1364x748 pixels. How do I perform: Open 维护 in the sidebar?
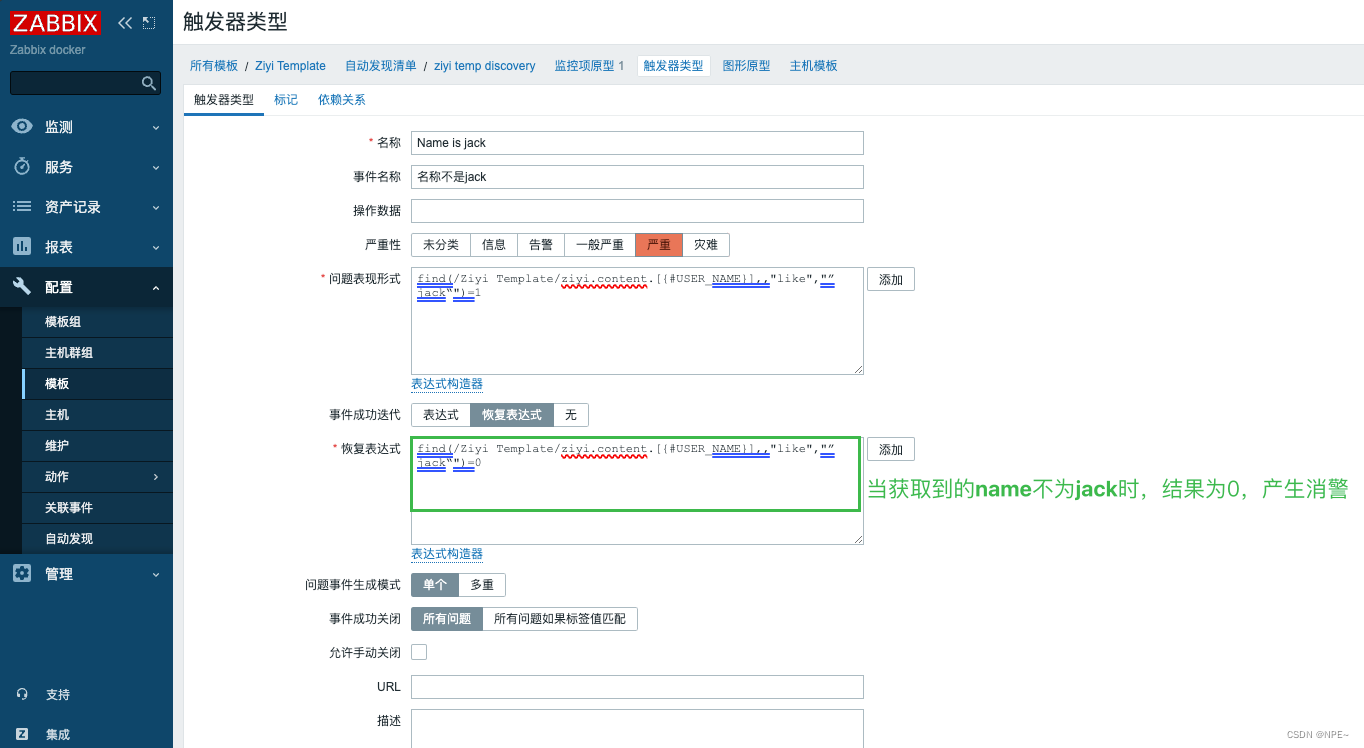(x=97, y=446)
